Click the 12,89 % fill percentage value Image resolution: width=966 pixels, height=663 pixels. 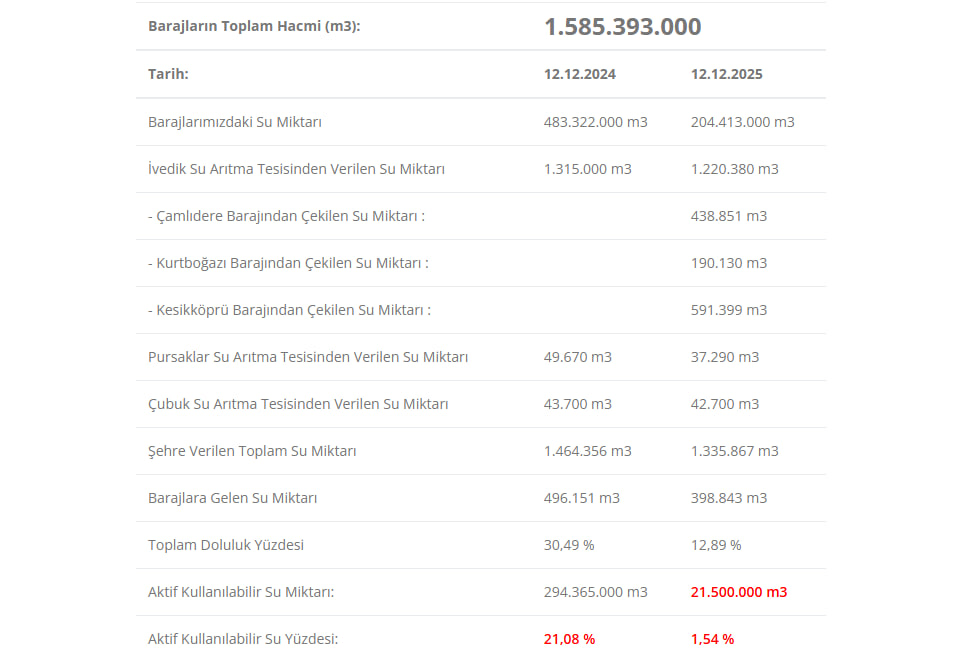tap(716, 545)
